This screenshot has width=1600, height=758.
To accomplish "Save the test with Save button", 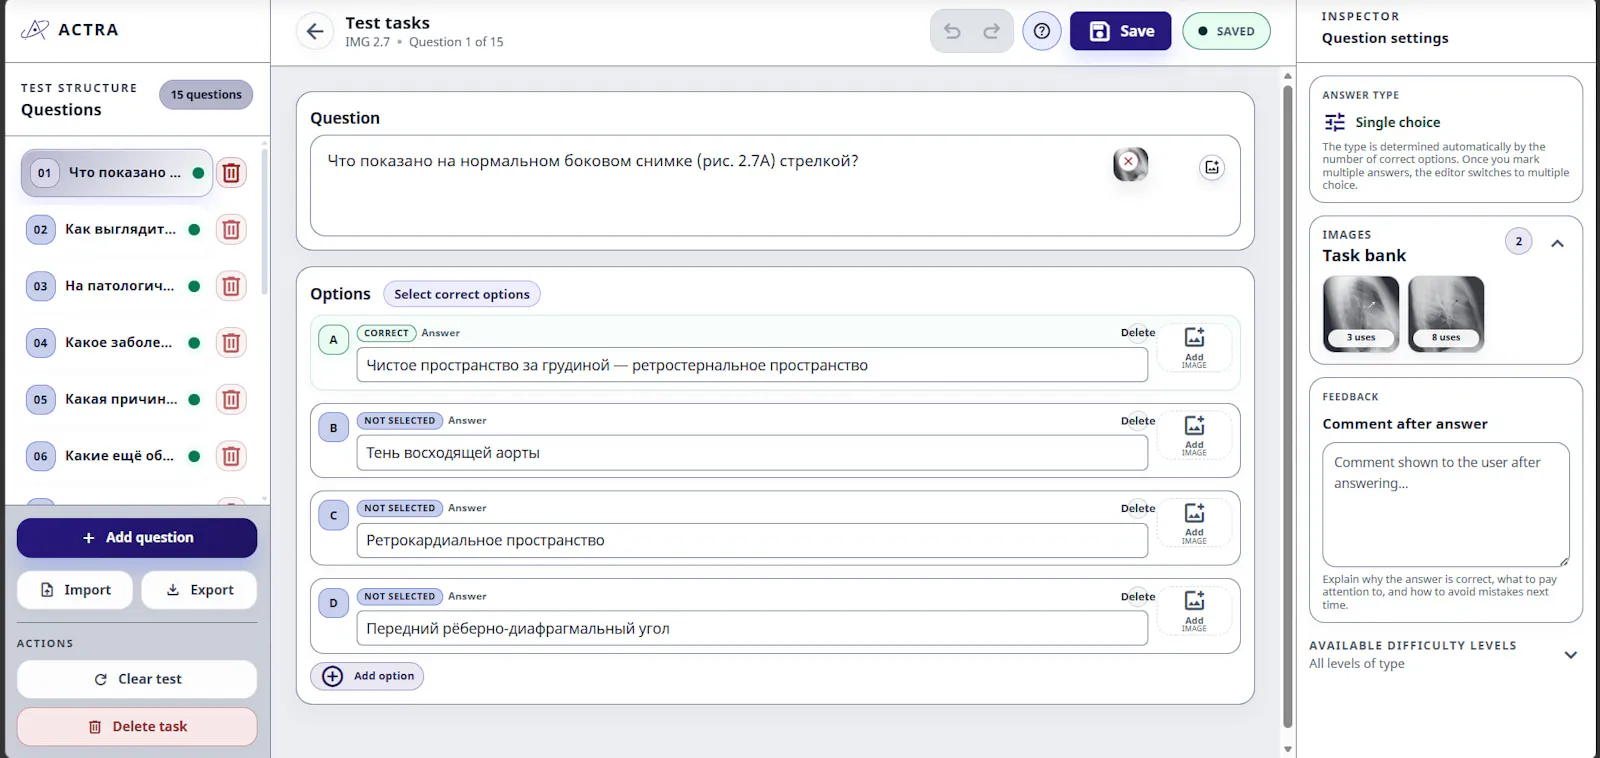I will [1121, 31].
